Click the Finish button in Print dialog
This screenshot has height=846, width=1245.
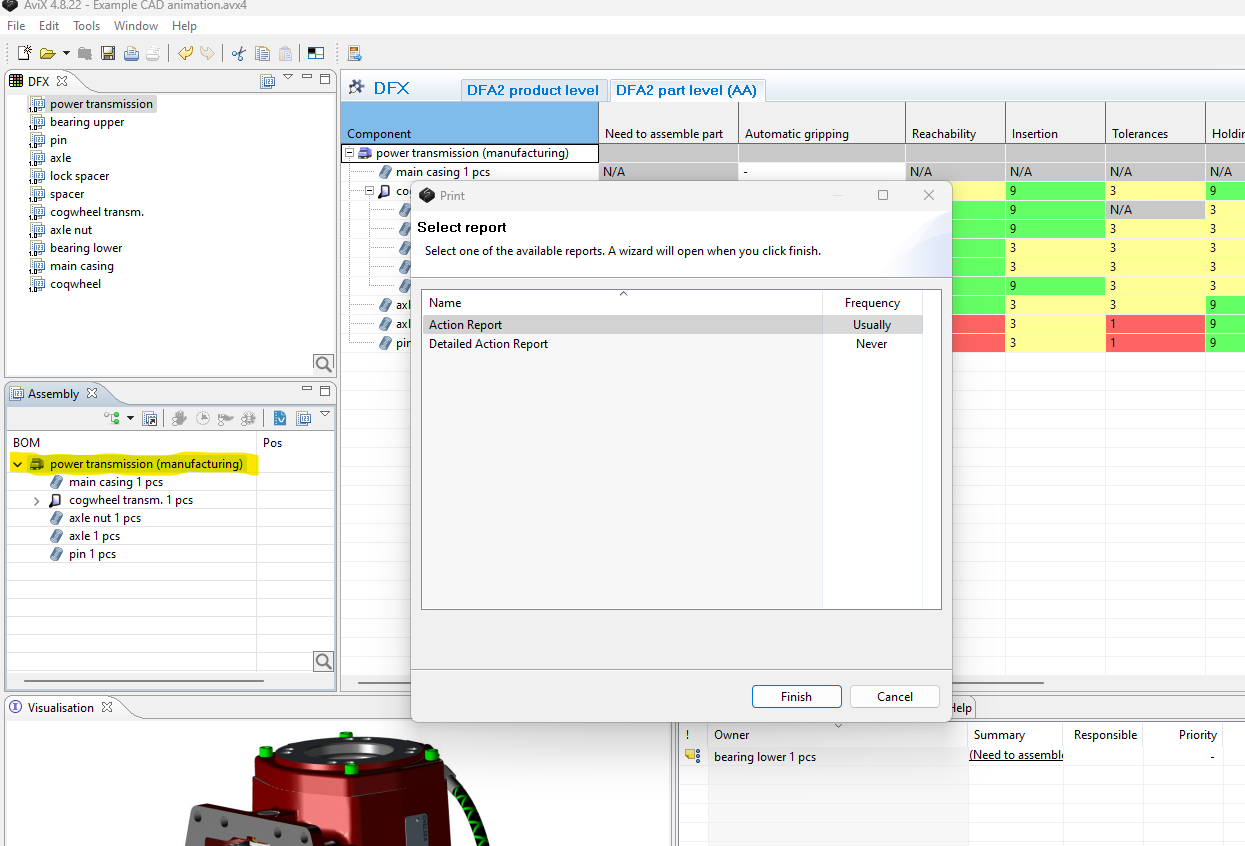796,697
